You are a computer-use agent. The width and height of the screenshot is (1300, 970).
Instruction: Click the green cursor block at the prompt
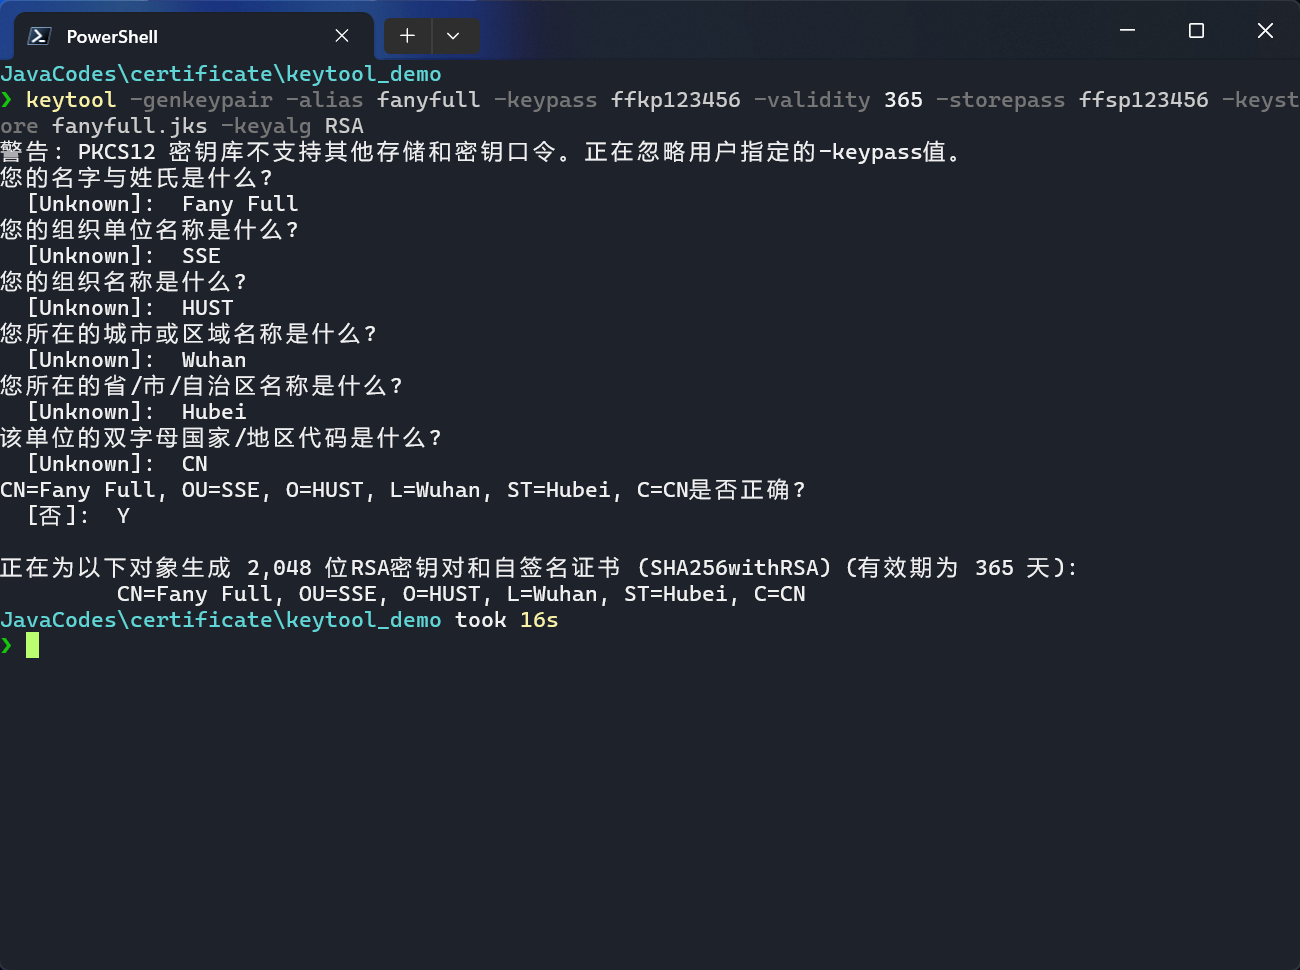pyautogui.click(x=33, y=645)
